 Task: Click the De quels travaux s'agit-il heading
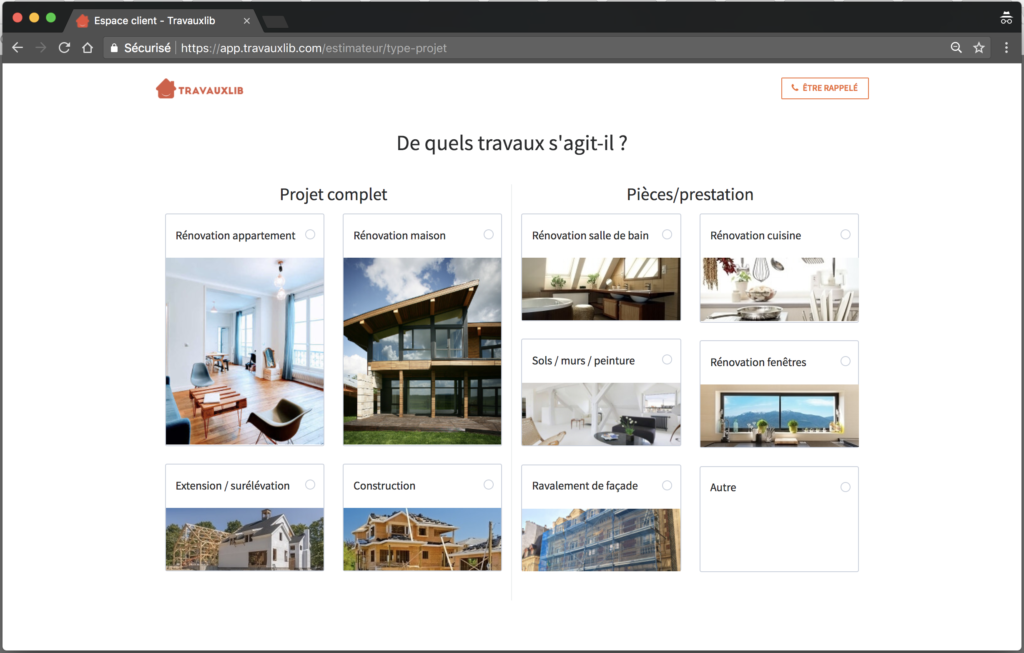click(x=512, y=143)
